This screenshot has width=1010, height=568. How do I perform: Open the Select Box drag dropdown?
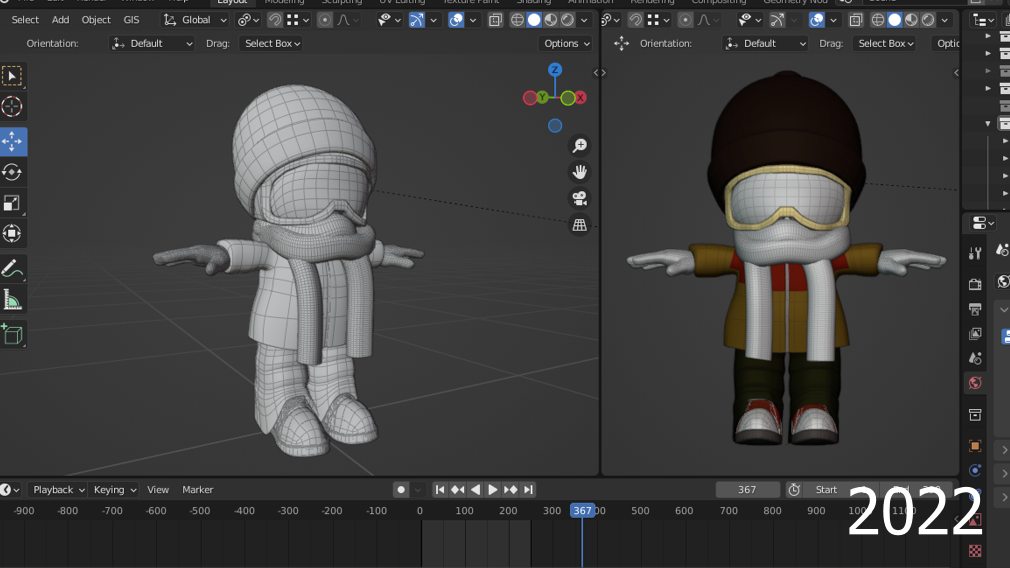click(x=272, y=43)
